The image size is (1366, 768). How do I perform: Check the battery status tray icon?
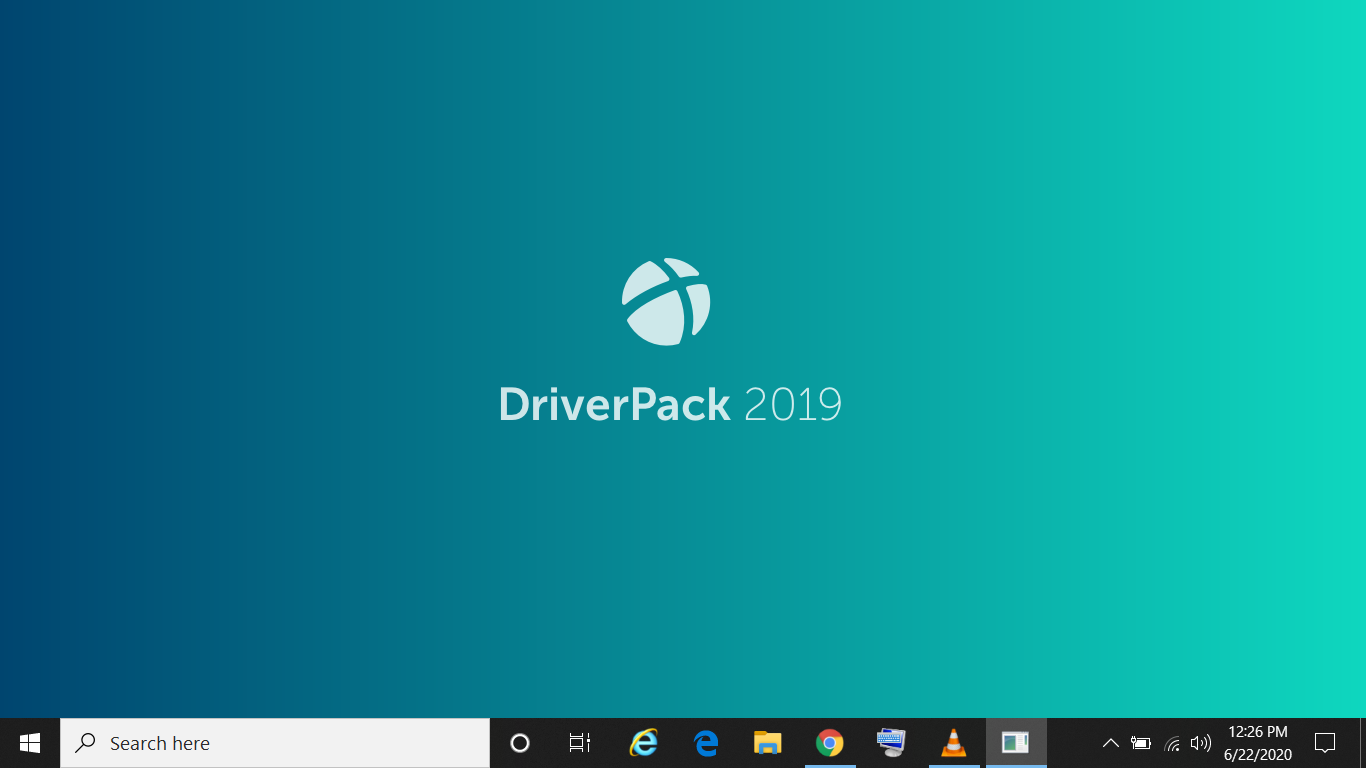point(1141,743)
